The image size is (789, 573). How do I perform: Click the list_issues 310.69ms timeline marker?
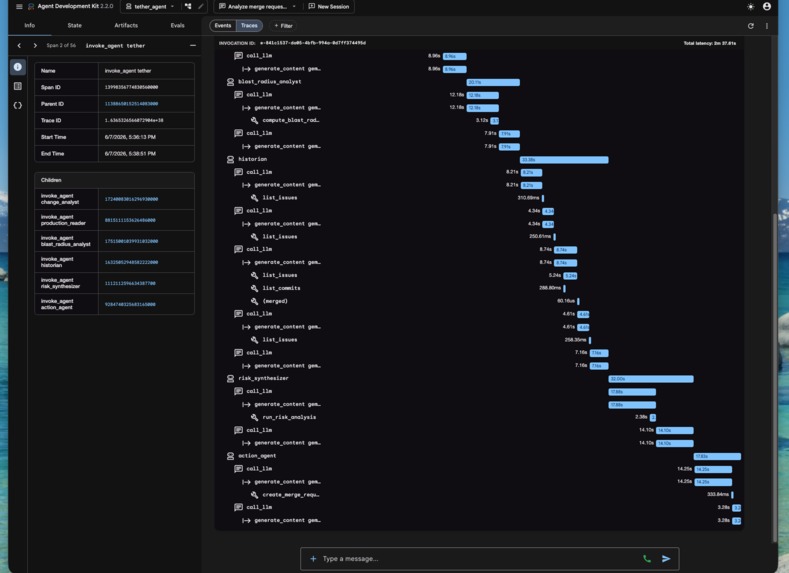[x=542, y=198]
